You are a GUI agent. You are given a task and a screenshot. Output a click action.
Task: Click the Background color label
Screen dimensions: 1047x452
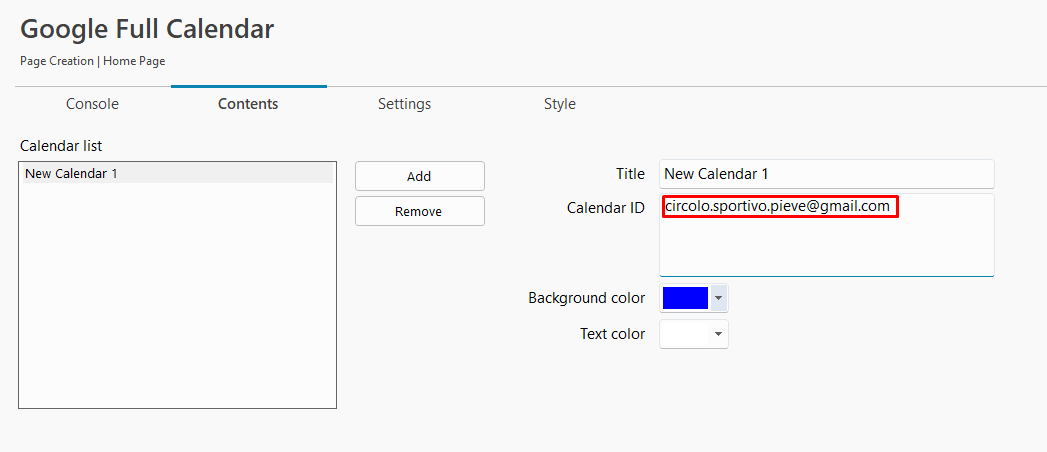coord(586,298)
